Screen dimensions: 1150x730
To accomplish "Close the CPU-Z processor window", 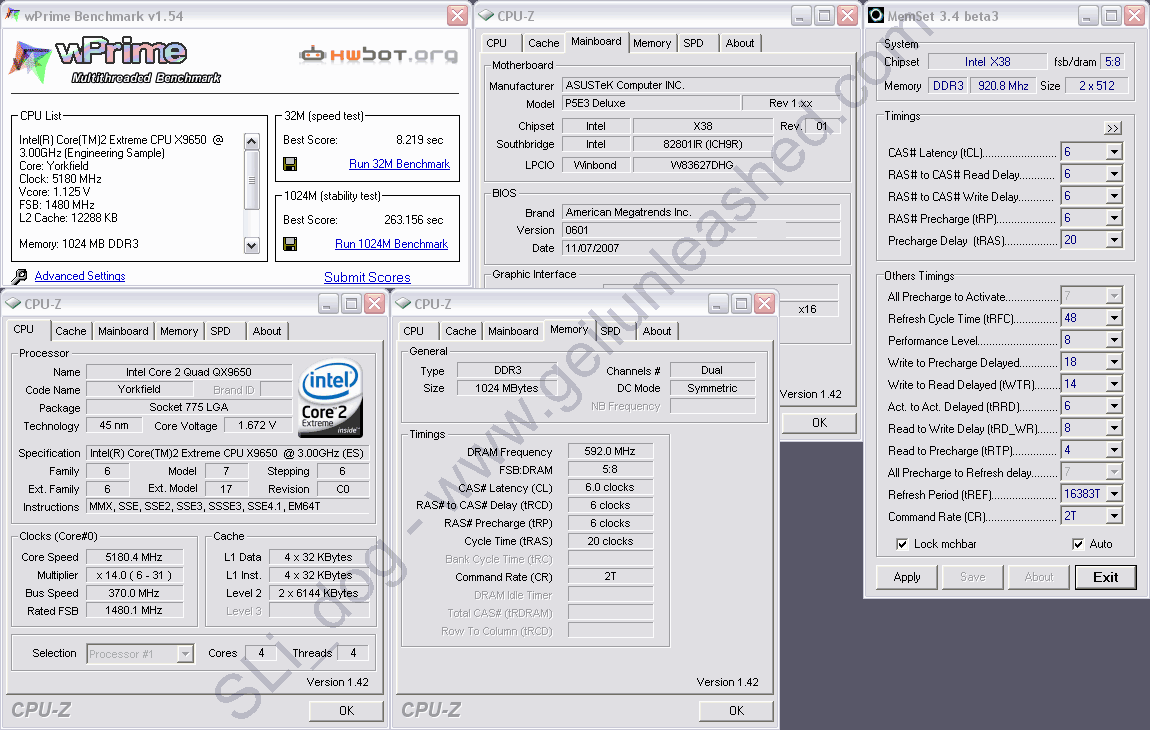I will (x=375, y=304).
